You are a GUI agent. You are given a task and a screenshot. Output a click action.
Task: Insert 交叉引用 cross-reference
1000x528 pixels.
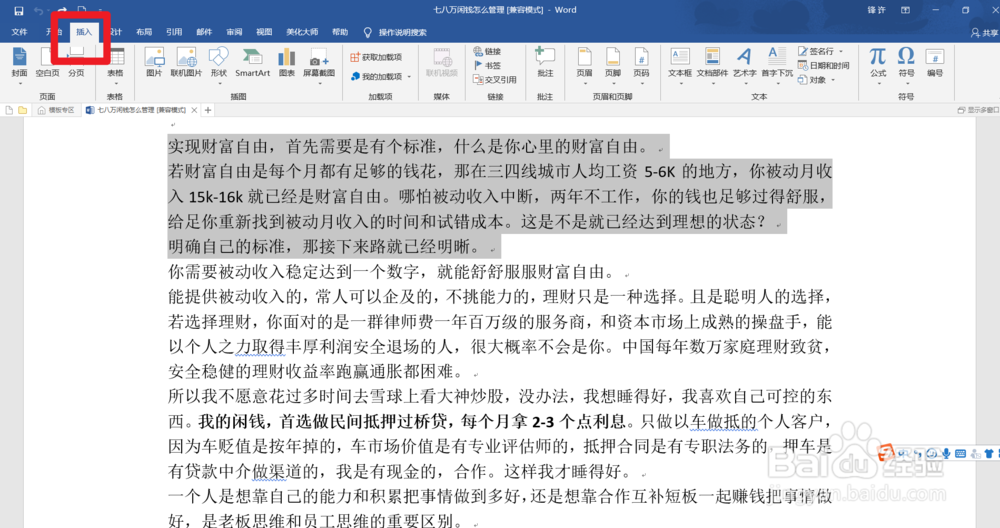495,80
